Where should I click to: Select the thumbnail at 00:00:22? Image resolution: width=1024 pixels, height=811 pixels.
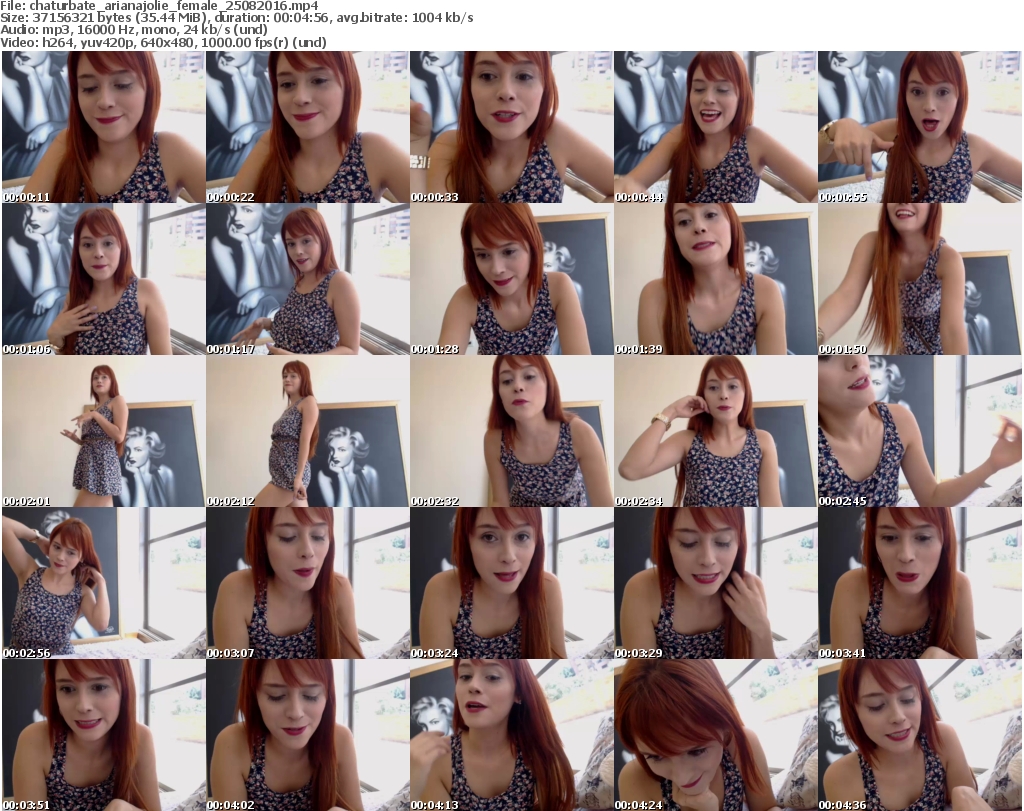point(308,127)
